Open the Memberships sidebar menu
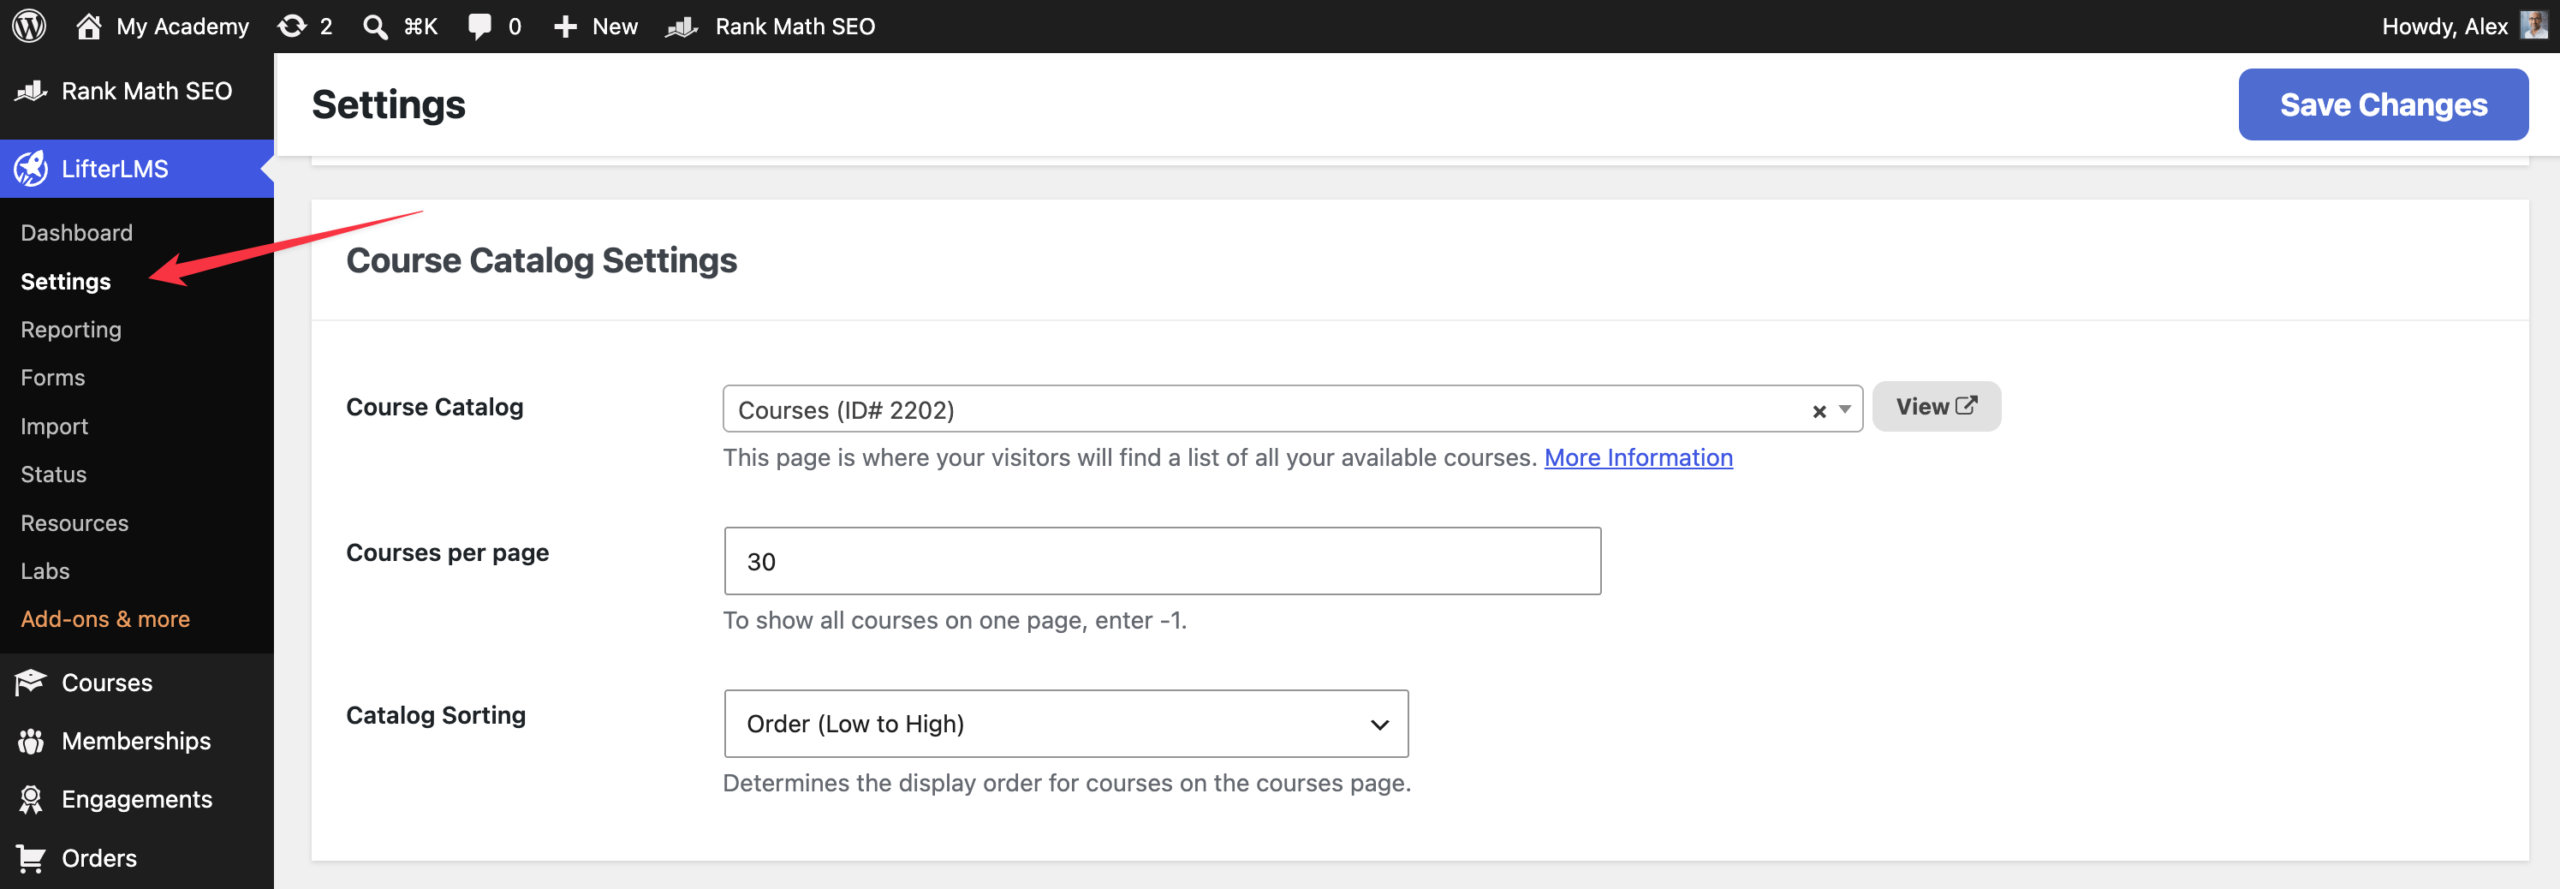The width and height of the screenshot is (2560, 889). click(136, 741)
